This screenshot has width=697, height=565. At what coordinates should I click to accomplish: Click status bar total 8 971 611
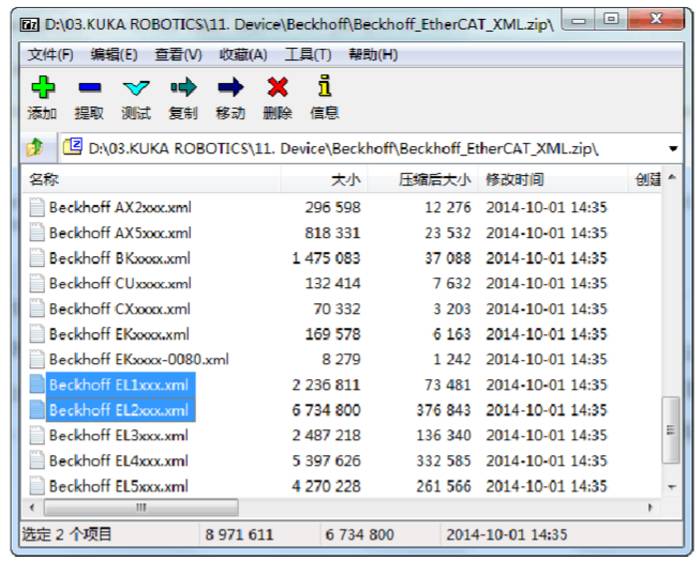(239, 534)
